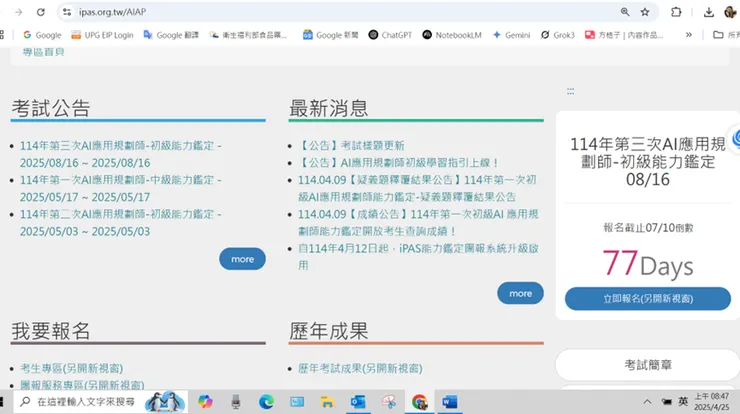Click the 專區首頁 breadcrumb link
740x414 pixels.
43,52
